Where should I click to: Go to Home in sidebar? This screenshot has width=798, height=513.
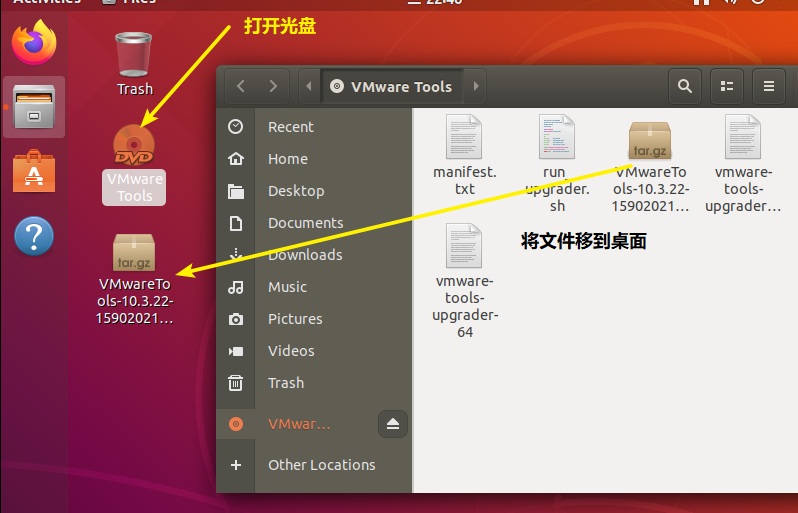pos(314,159)
